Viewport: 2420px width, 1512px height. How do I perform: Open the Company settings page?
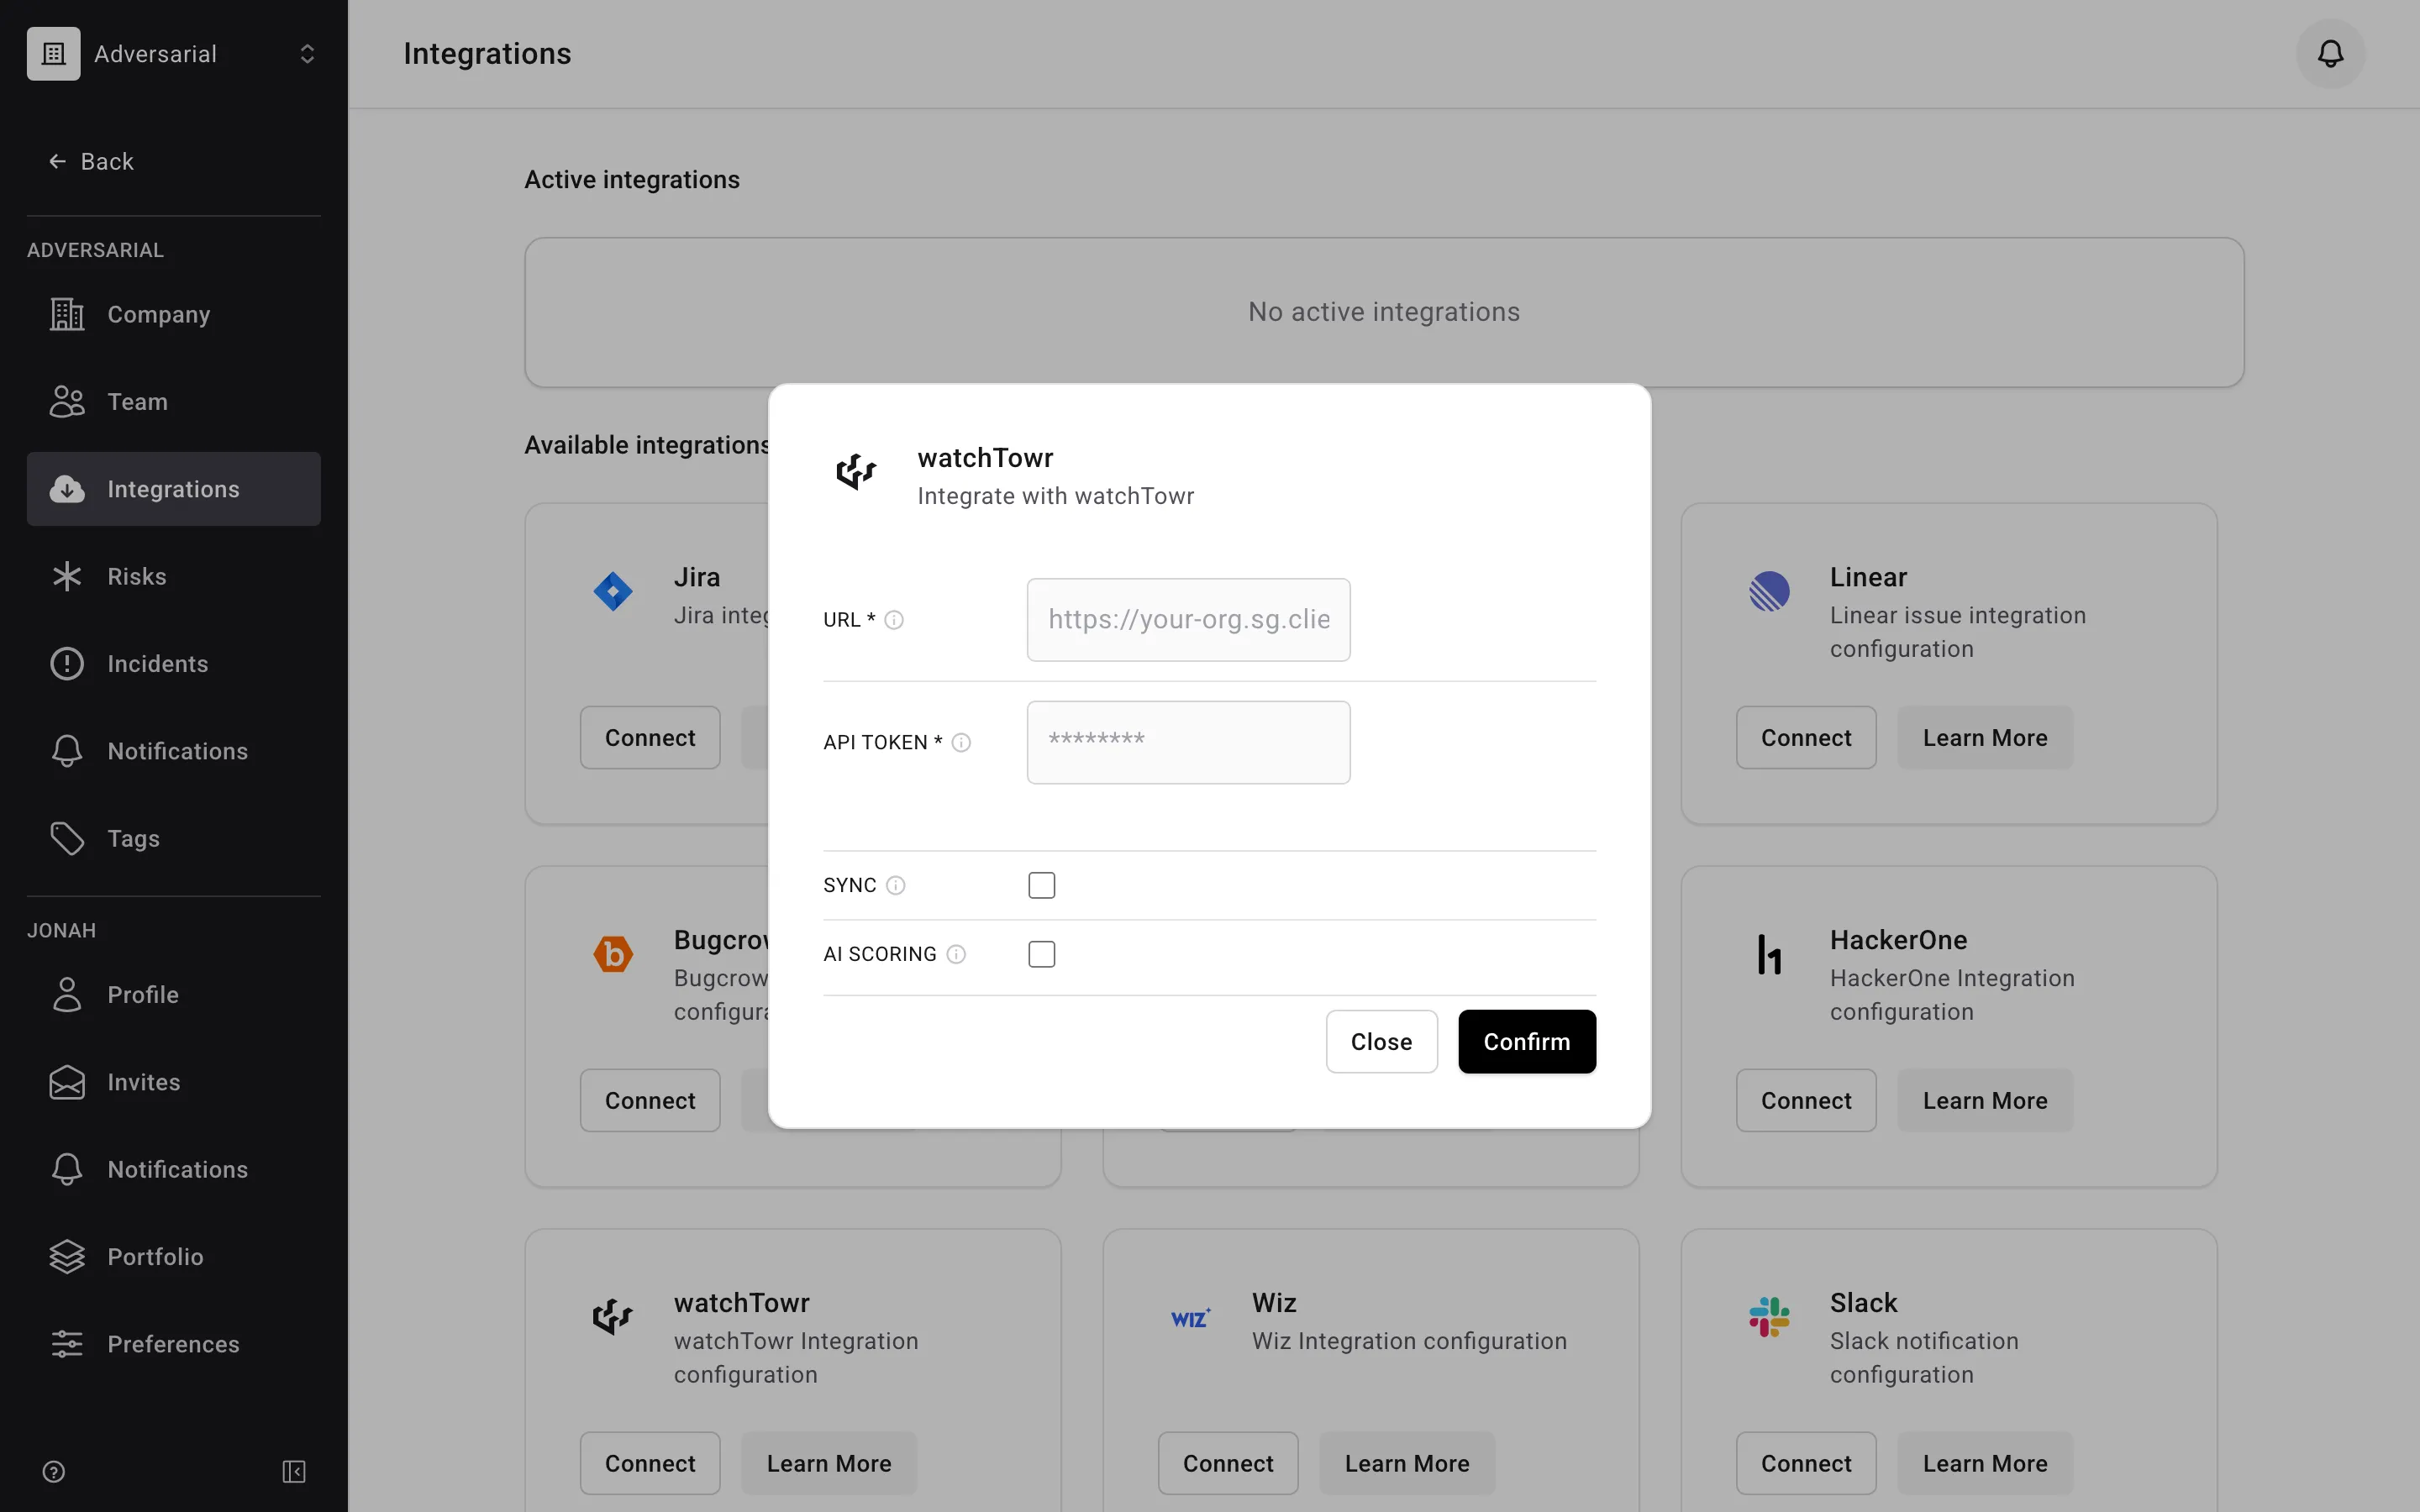[x=174, y=314]
